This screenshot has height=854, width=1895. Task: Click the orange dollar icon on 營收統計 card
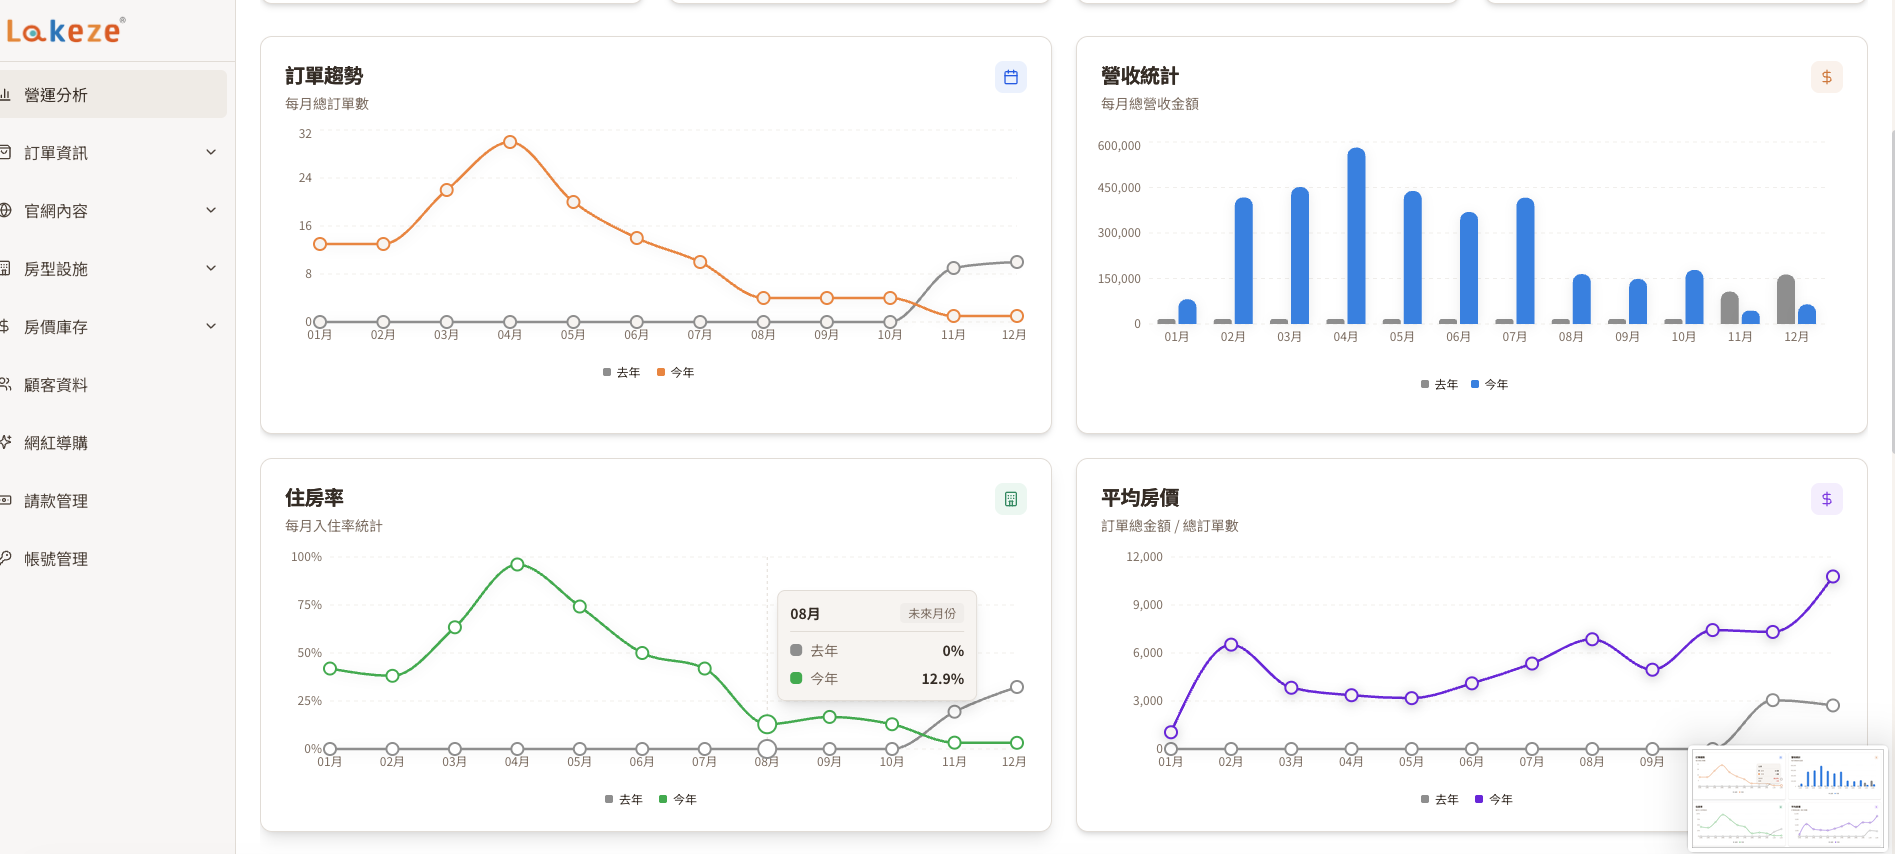pos(1827,77)
